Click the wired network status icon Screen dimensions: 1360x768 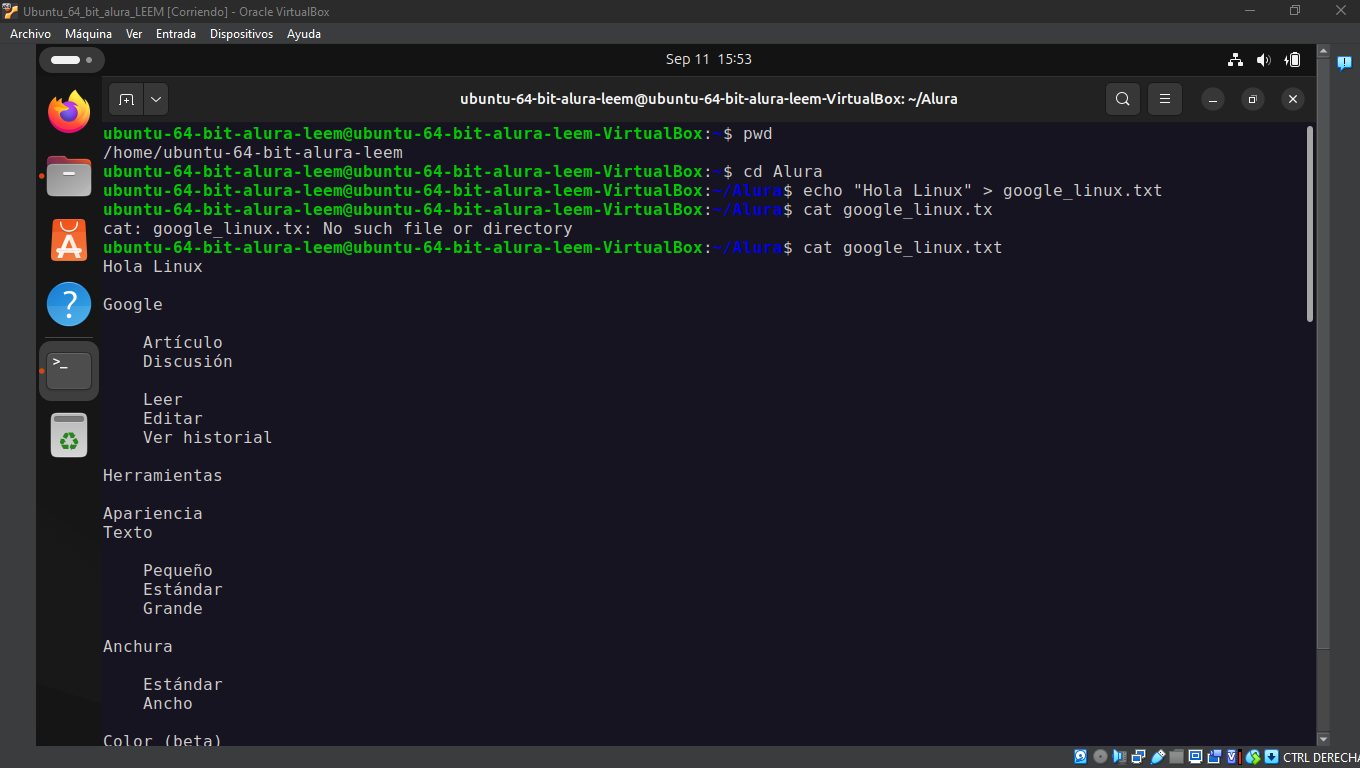tap(1235, 60)
